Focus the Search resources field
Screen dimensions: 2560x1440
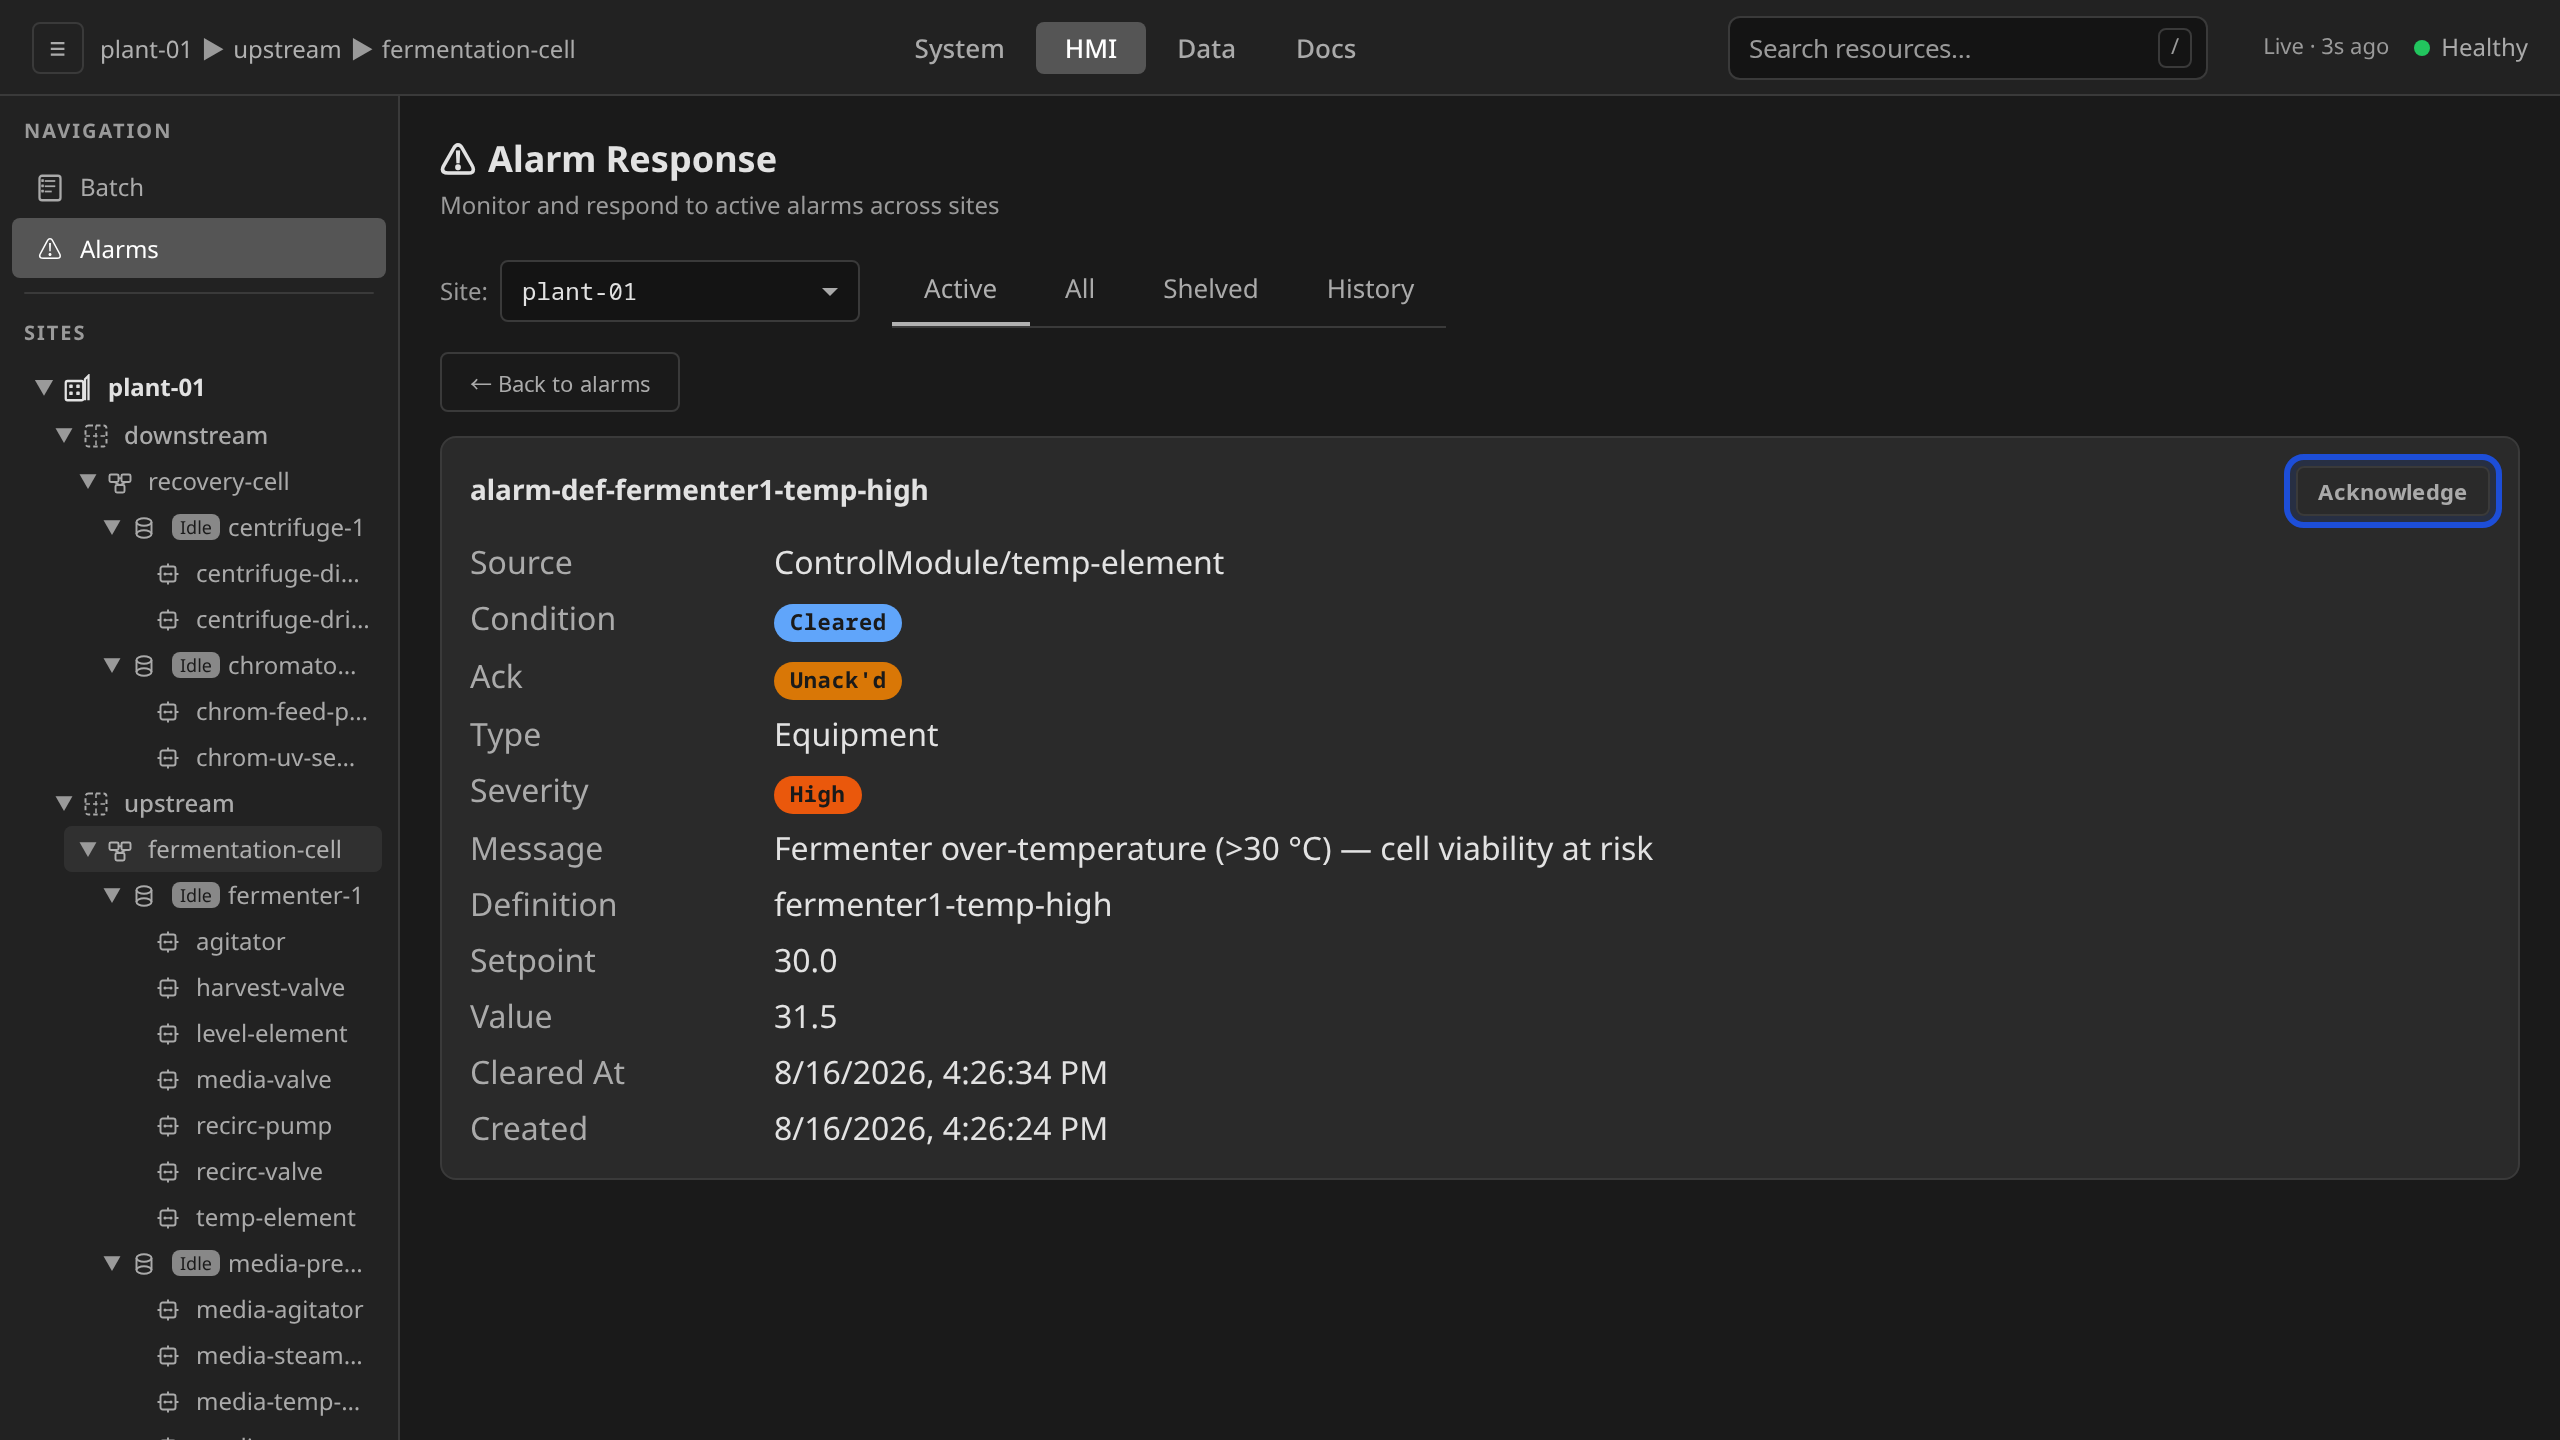click(1967, 48)
